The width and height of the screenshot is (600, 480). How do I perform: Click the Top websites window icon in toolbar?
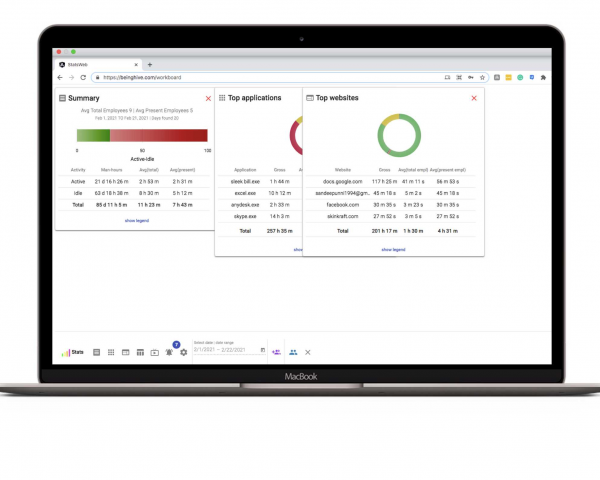(x=125, y=352)
